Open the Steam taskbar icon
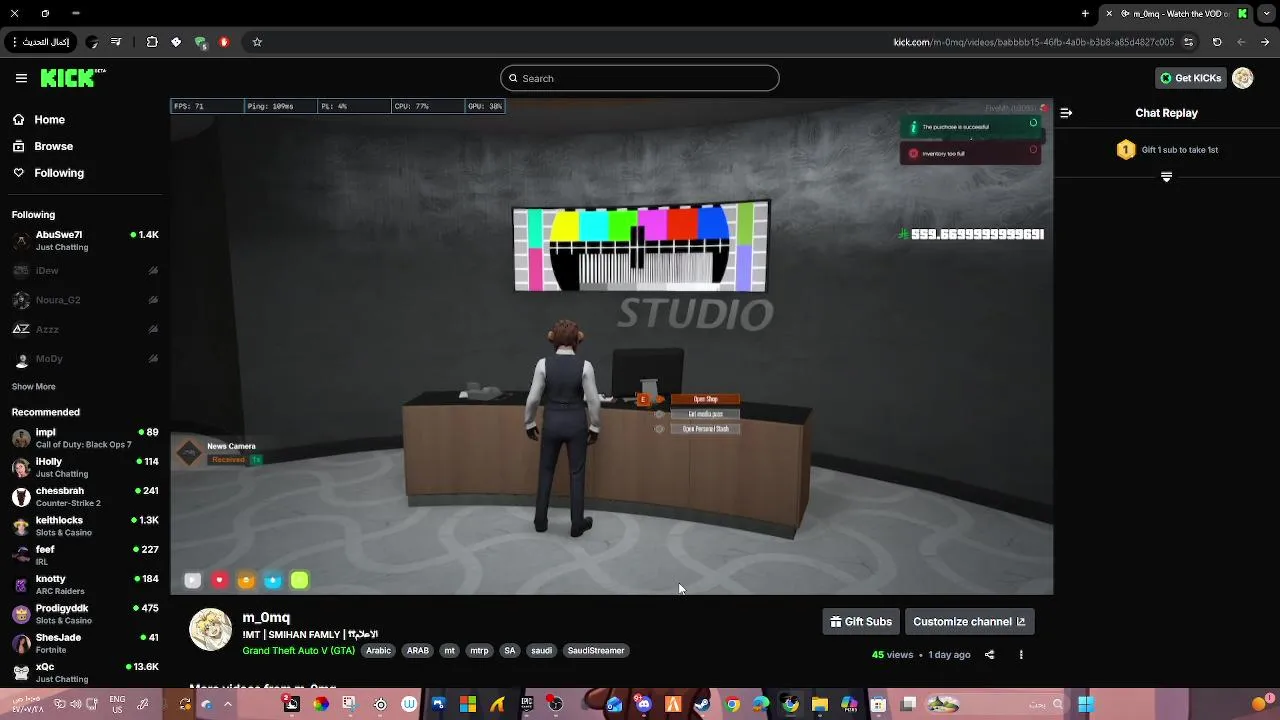The width and height of the screenshot is (1280, 720). [x=702, y=704]
